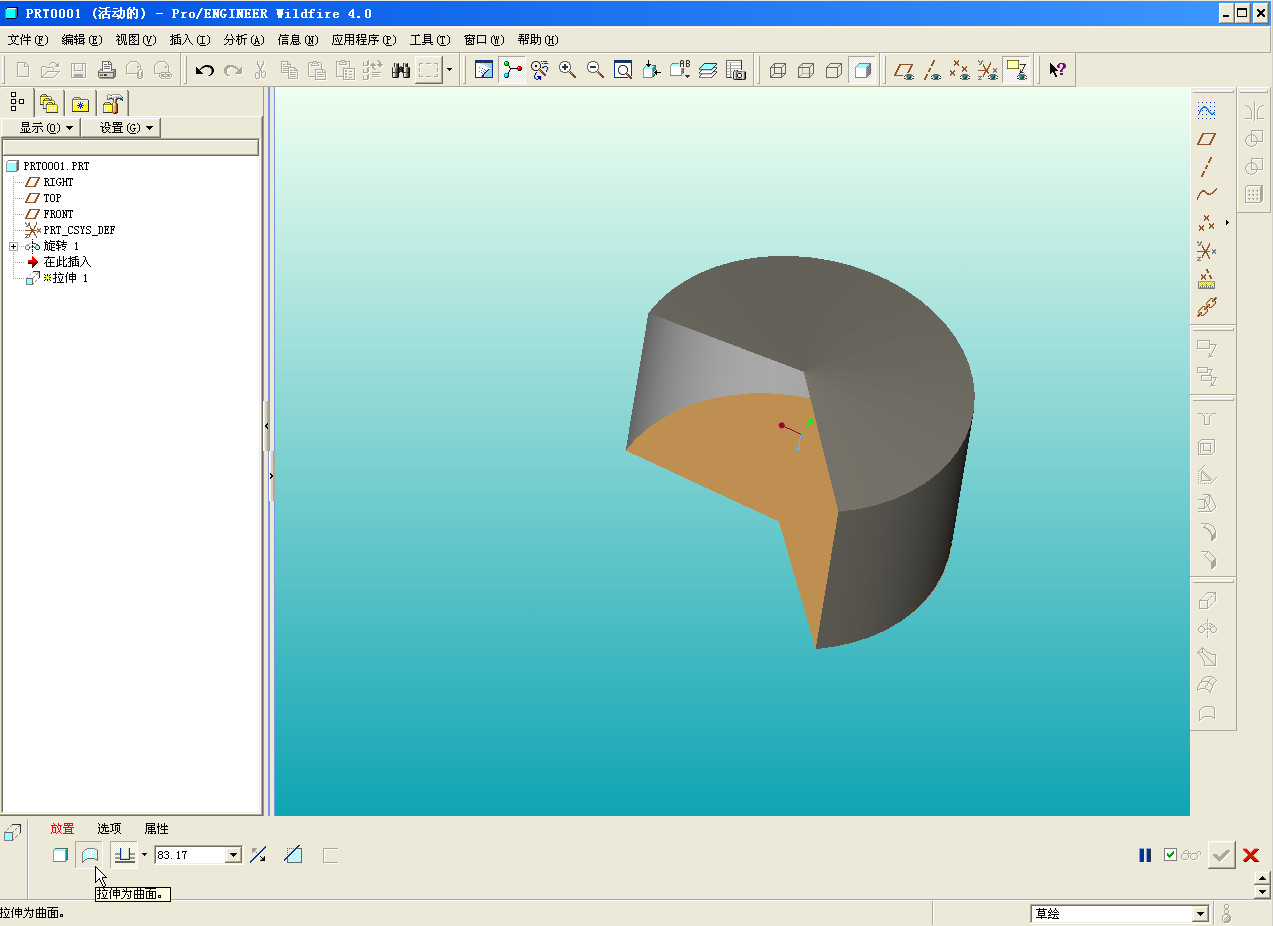This screenshot has height=926, width=1273.
Task: Click the flip depth direction icon
Action: click(x=258, y=855)
